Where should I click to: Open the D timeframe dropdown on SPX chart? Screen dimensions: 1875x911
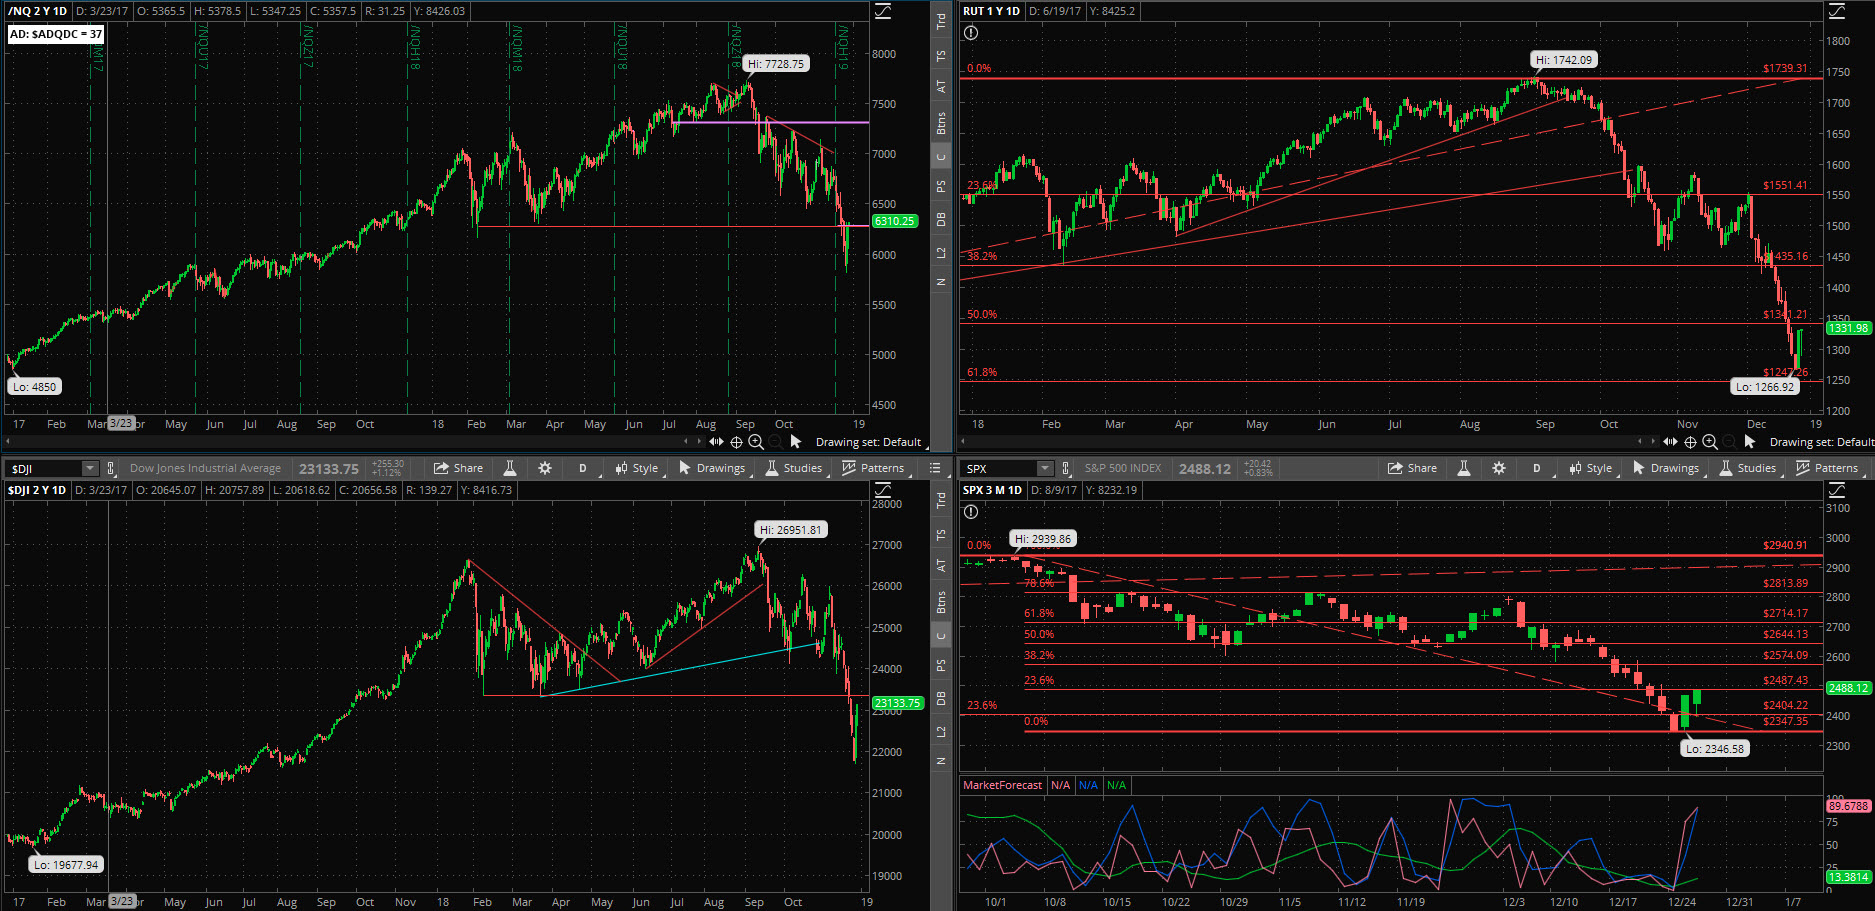coord(1537,468)
